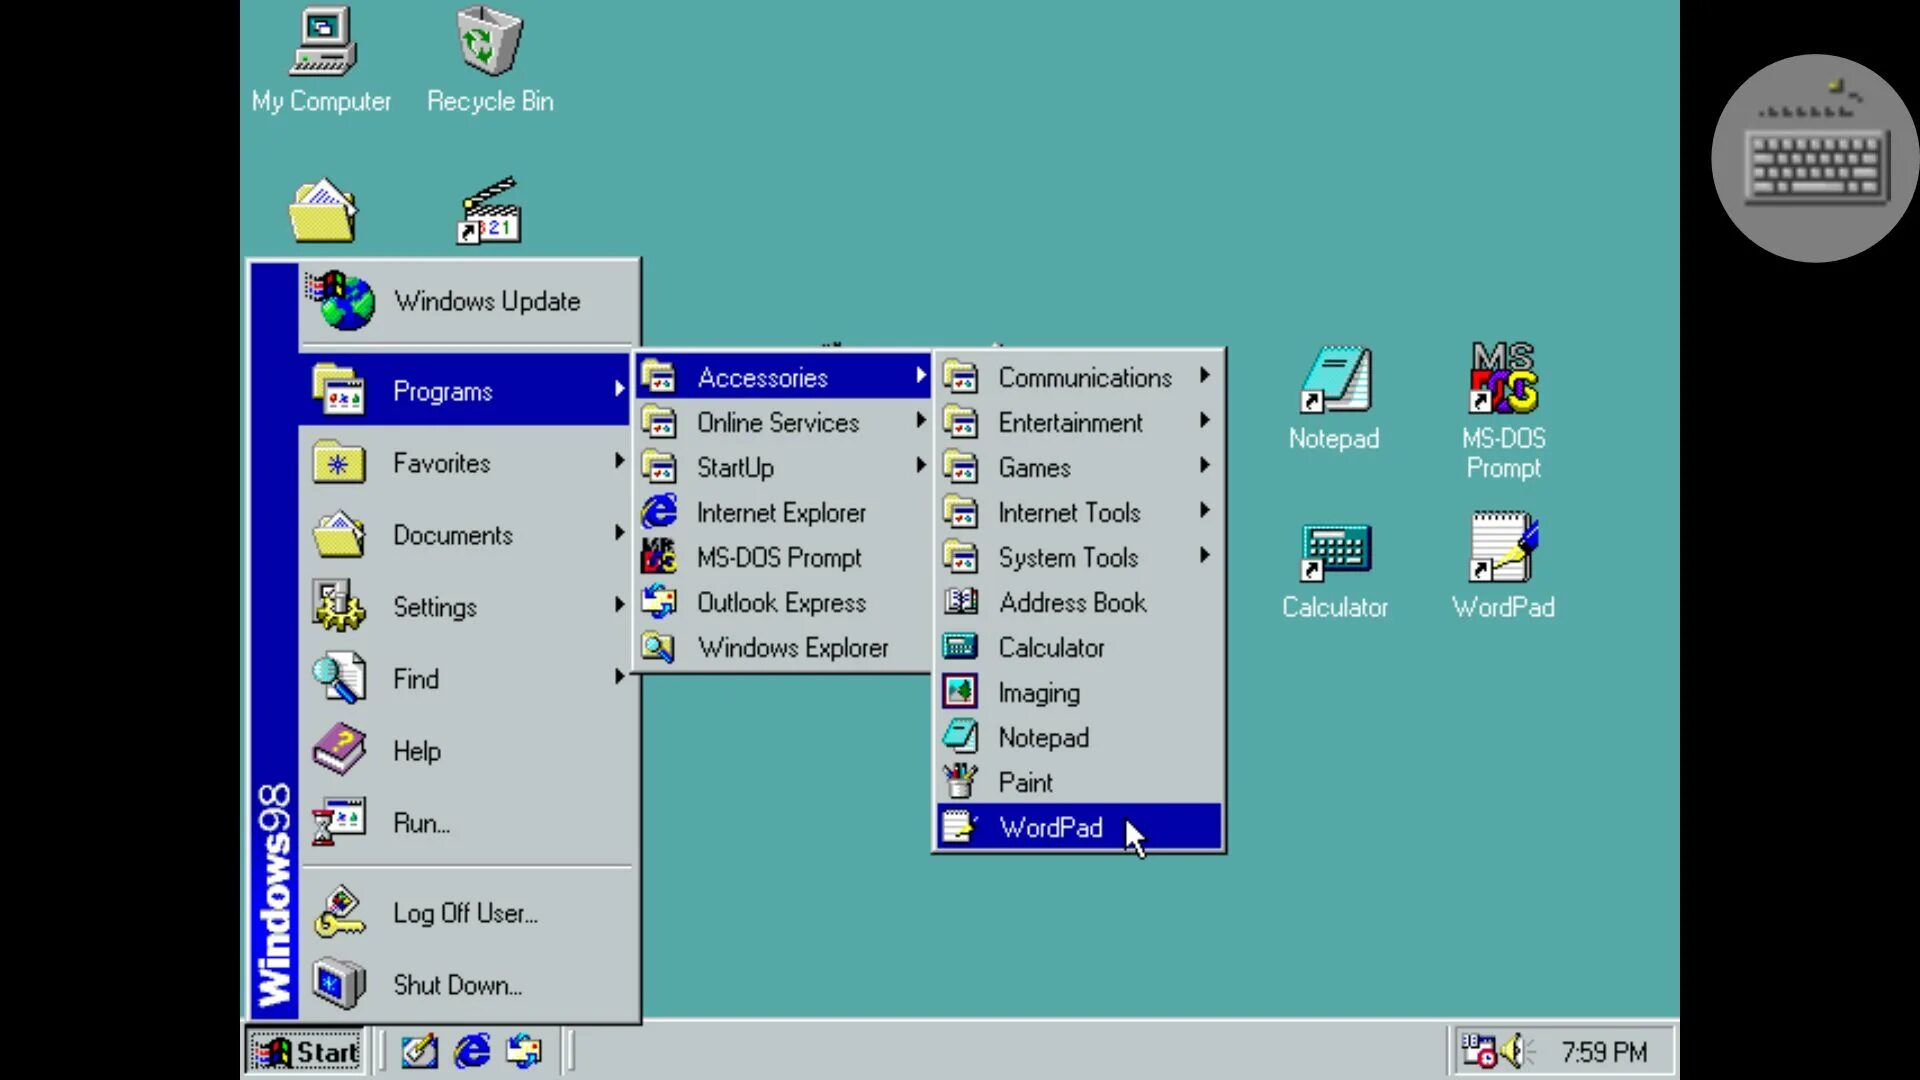Click the on-screen keyboard overlay button
This screenshot has height=1080, width=1920.
[x=1814, y=160]
